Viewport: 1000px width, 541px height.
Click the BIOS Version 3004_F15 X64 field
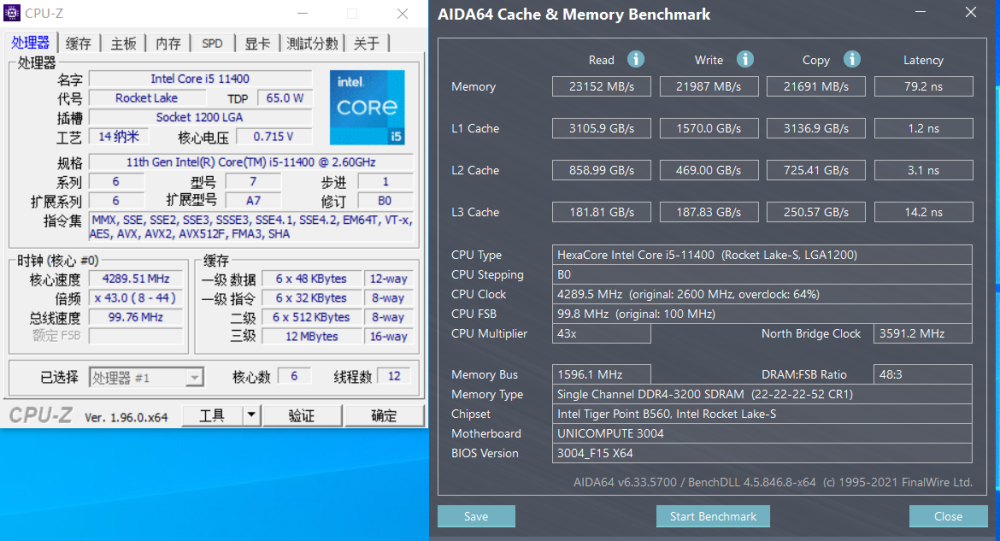tap(762, 453)
